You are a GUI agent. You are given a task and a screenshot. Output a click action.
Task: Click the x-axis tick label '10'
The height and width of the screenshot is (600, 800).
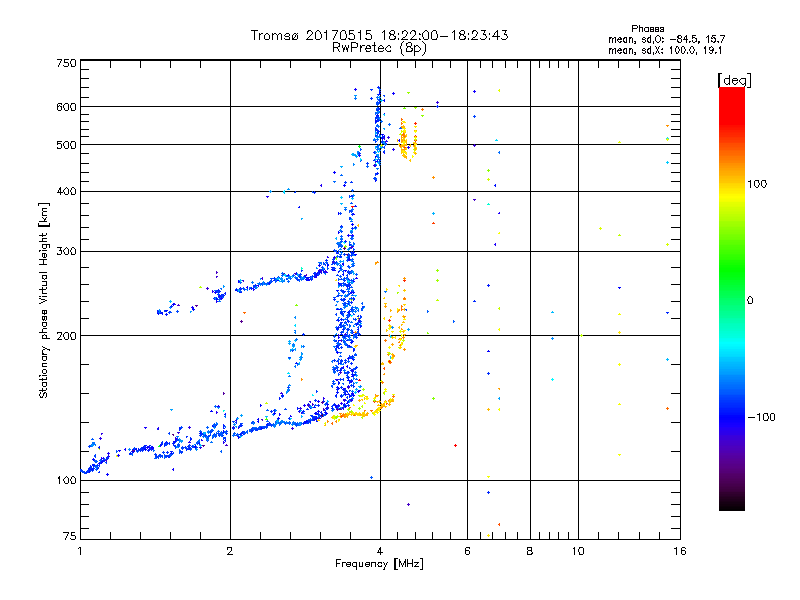[578, 551]
